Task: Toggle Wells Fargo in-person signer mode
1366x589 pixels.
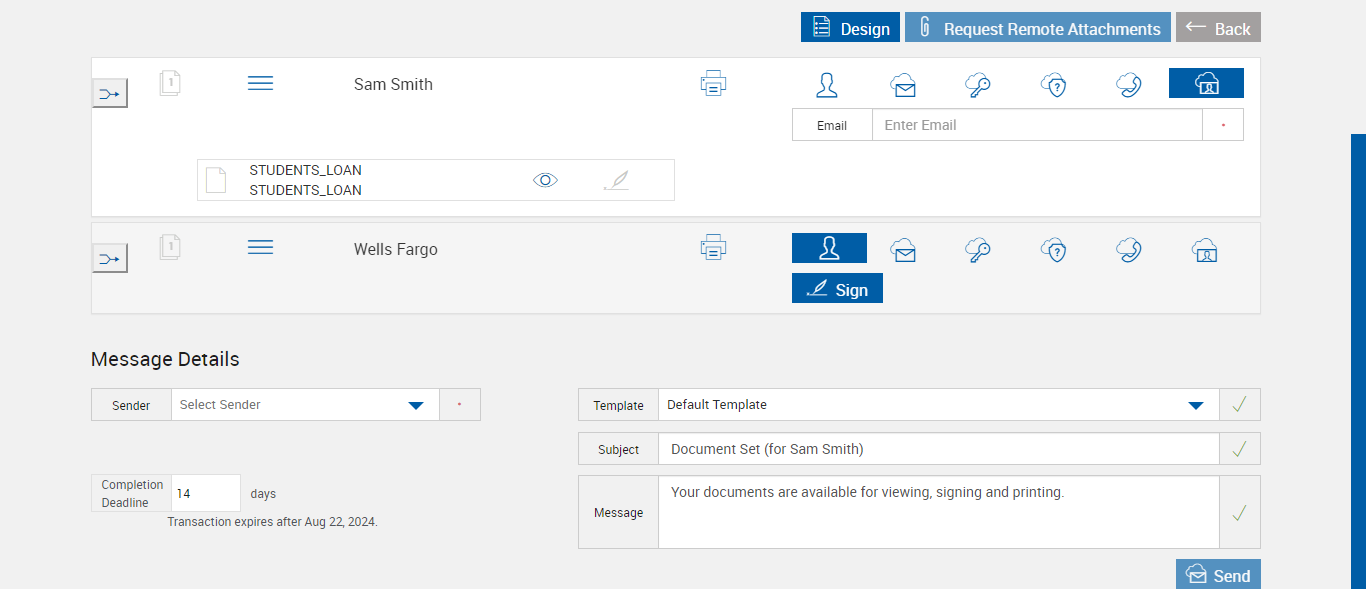Action: [829, 248]
